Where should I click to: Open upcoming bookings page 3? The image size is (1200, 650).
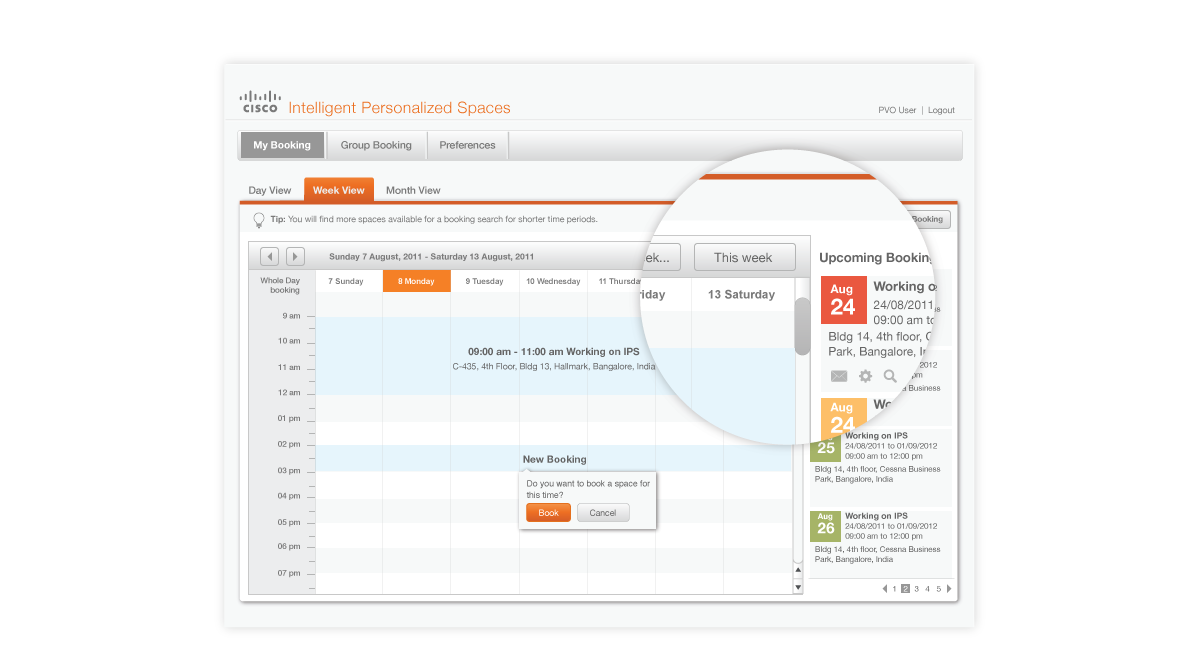[x=916, y=589]
